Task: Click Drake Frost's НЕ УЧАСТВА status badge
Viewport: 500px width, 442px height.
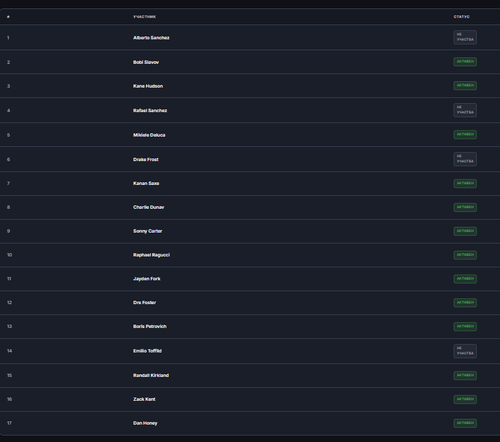Action: pos(465,159)
